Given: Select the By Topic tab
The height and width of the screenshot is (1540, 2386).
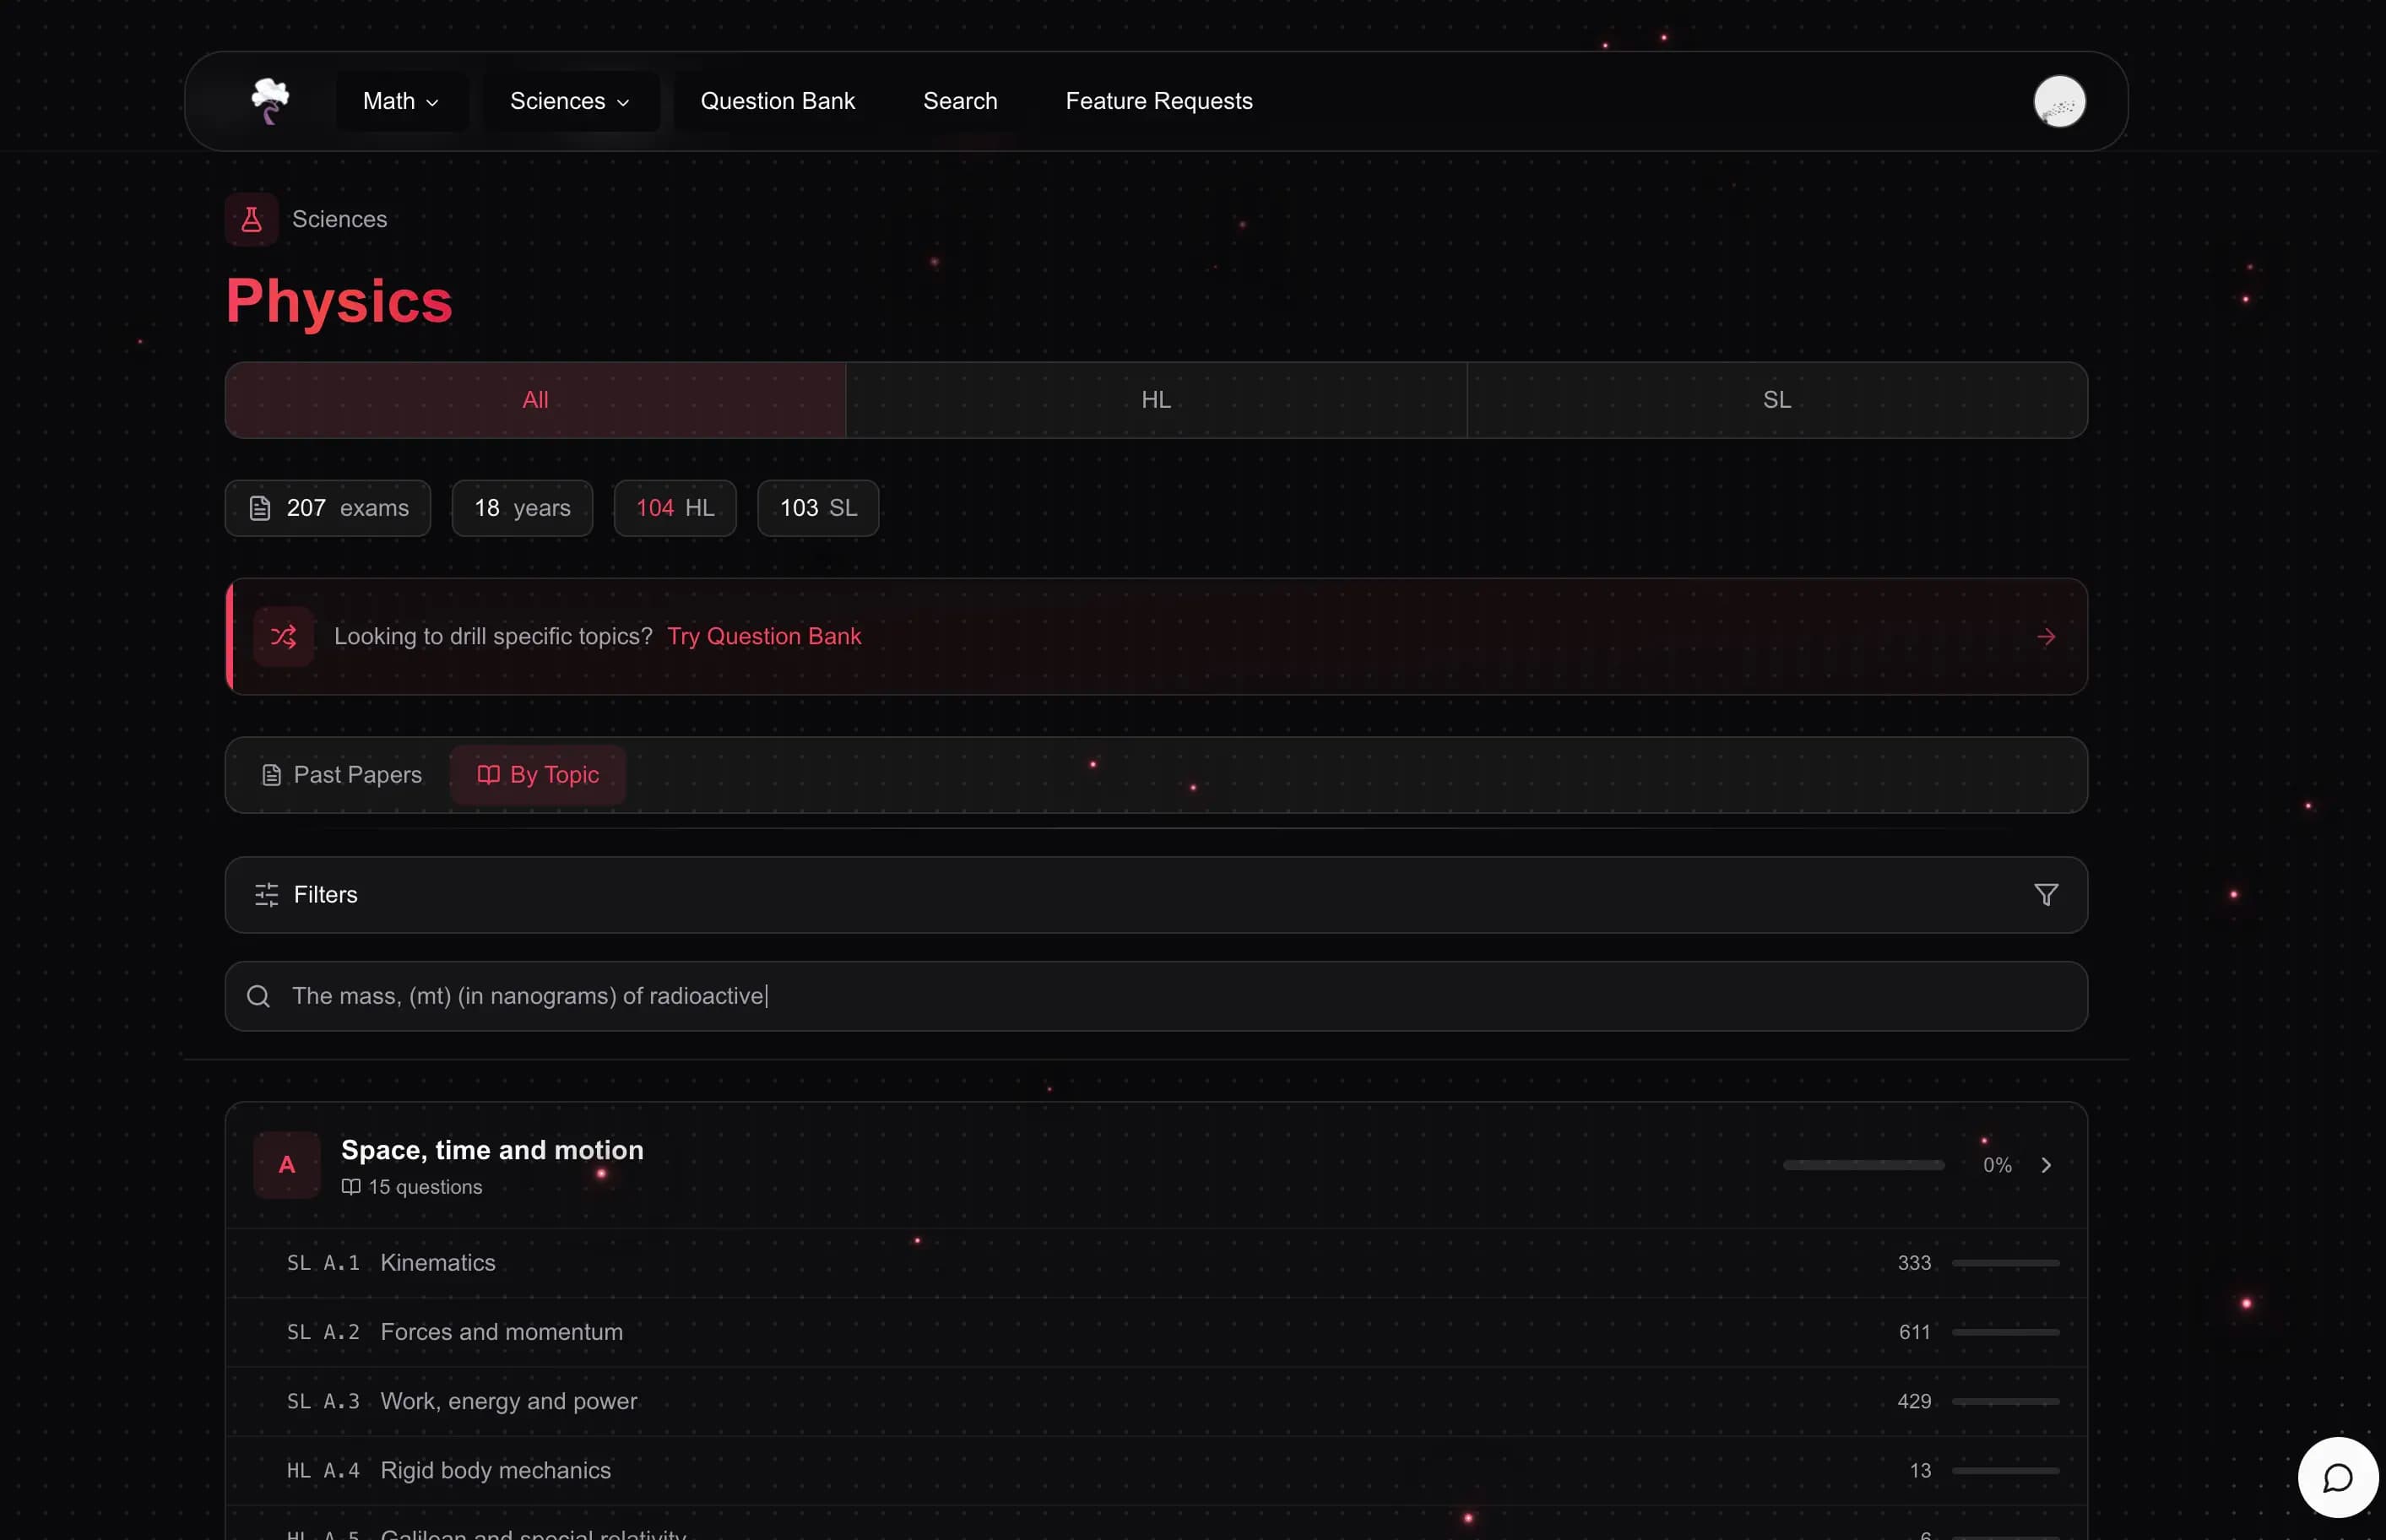Looking at the screenshot, I should [538, 774].
